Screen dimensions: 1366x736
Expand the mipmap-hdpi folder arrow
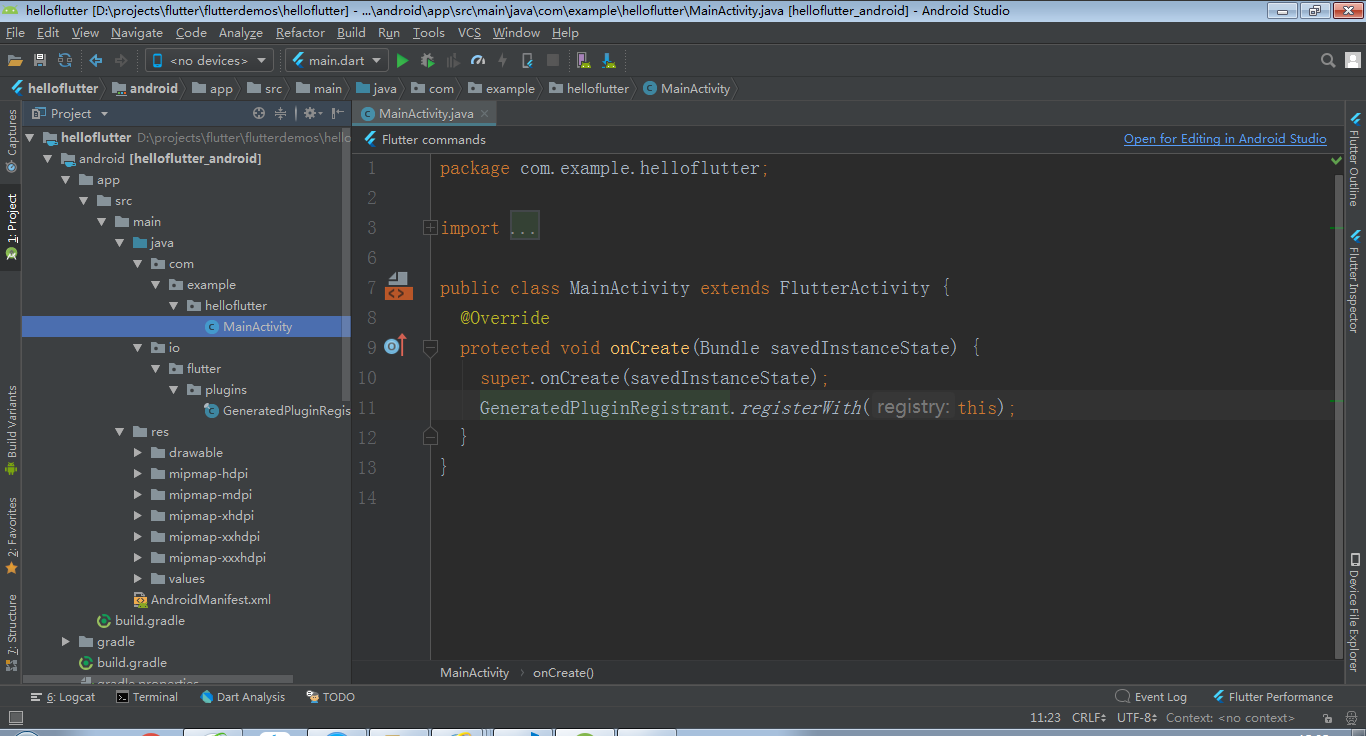pos(139,474)
